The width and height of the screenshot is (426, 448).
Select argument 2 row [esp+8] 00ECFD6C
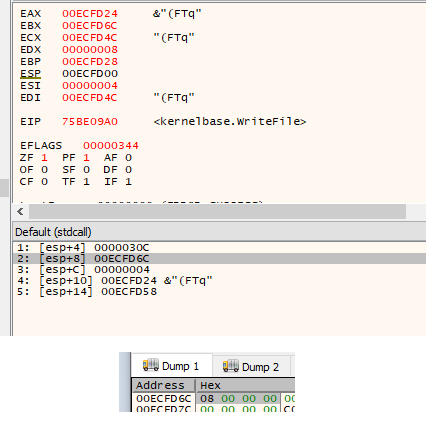(x=219, y=259)
